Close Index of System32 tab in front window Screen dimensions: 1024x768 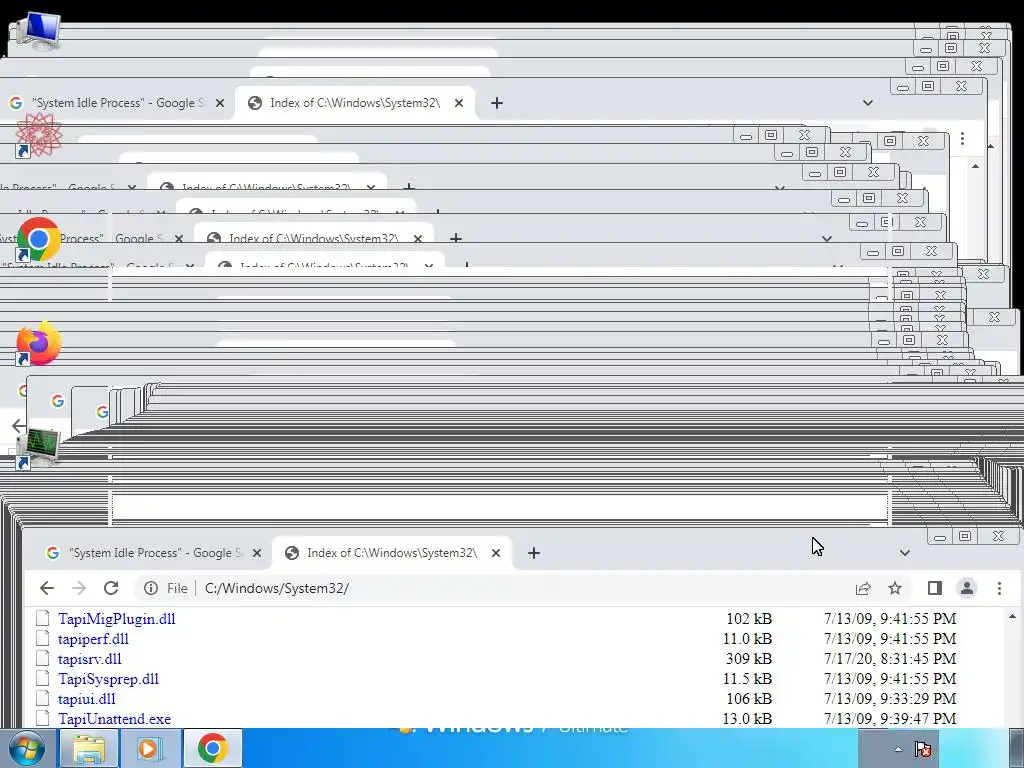pos(496,553)
